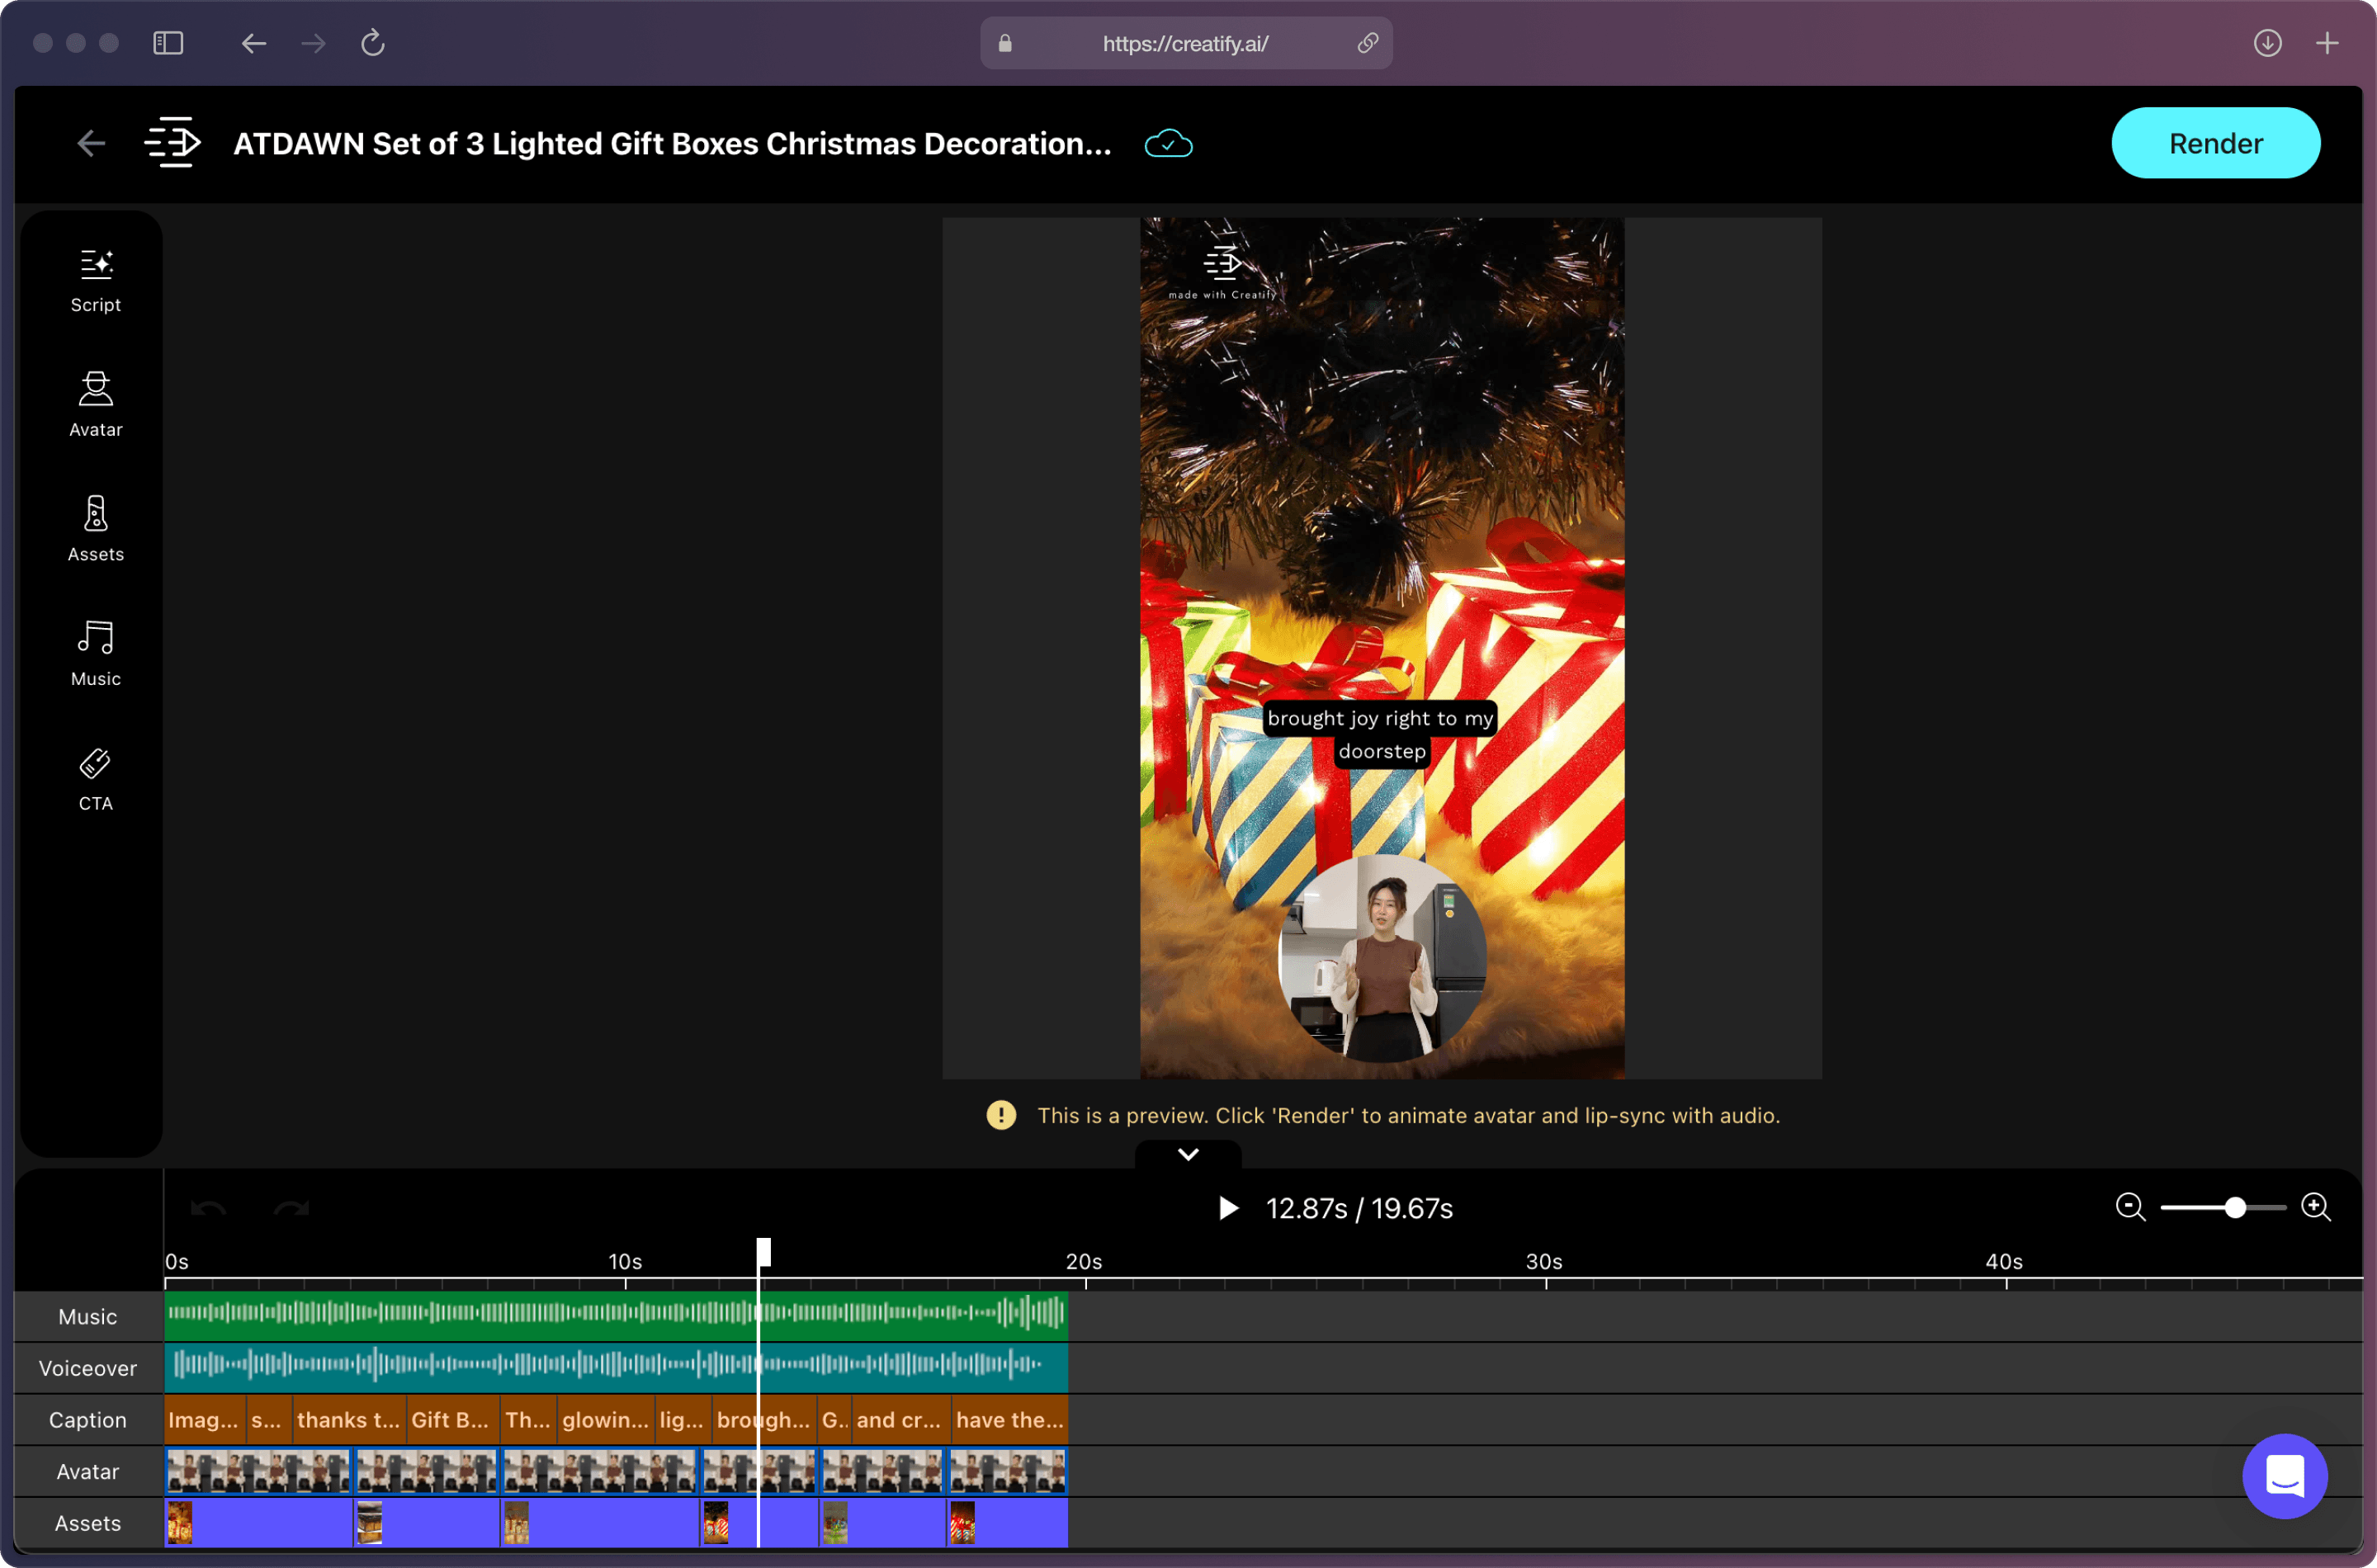Image resolution: width=2377 pixels, height=1568 pixels.
Task: Redo the last edit
Action: [x=291, y=1208]
